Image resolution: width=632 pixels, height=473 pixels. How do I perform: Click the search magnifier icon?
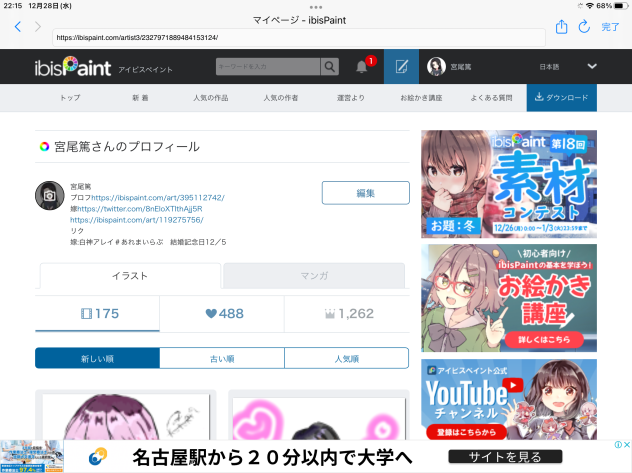click(x=330, y=66)
